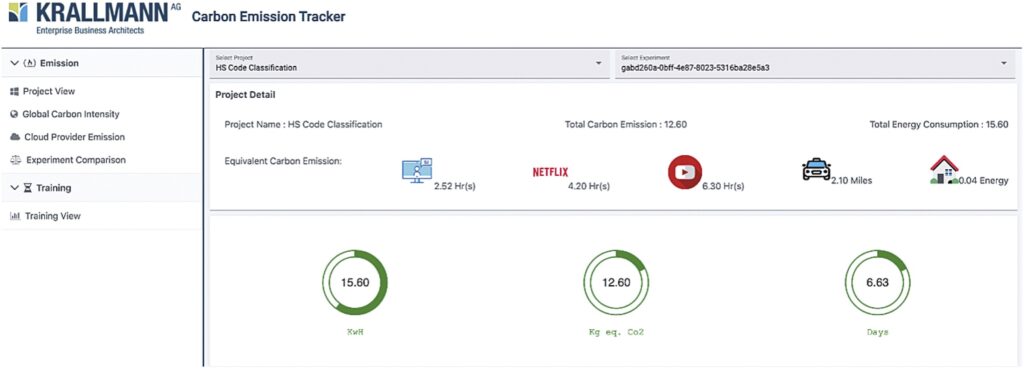Click the Experiment Comparison scales icon
The image size is (1024, 372).
click(15, 160)
